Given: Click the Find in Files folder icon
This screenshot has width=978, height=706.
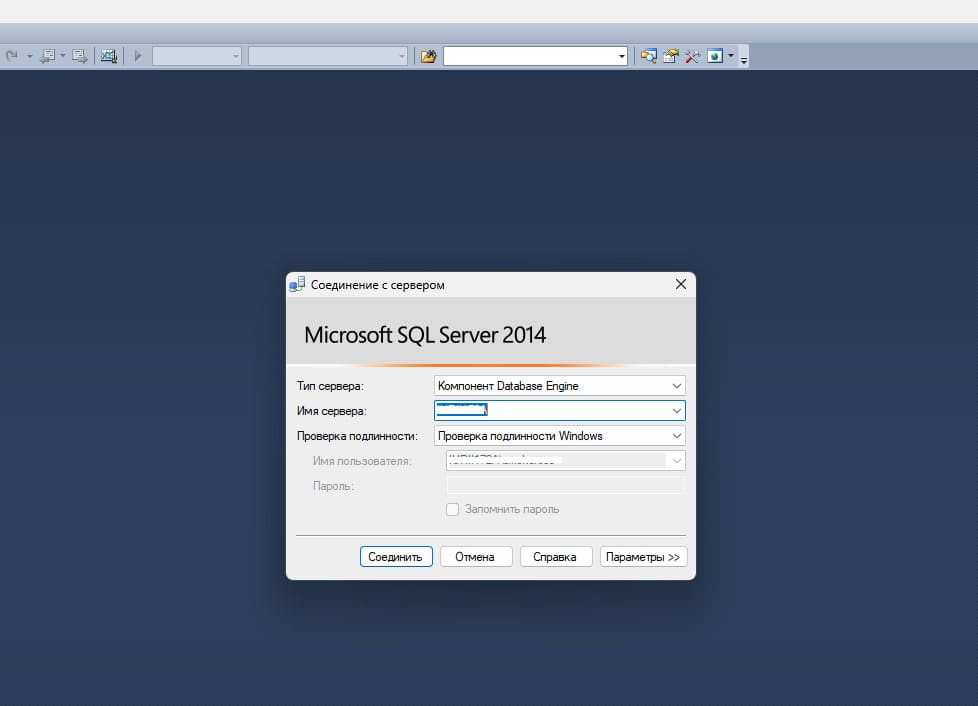Looking at the screenshot, I should [428, 57].
